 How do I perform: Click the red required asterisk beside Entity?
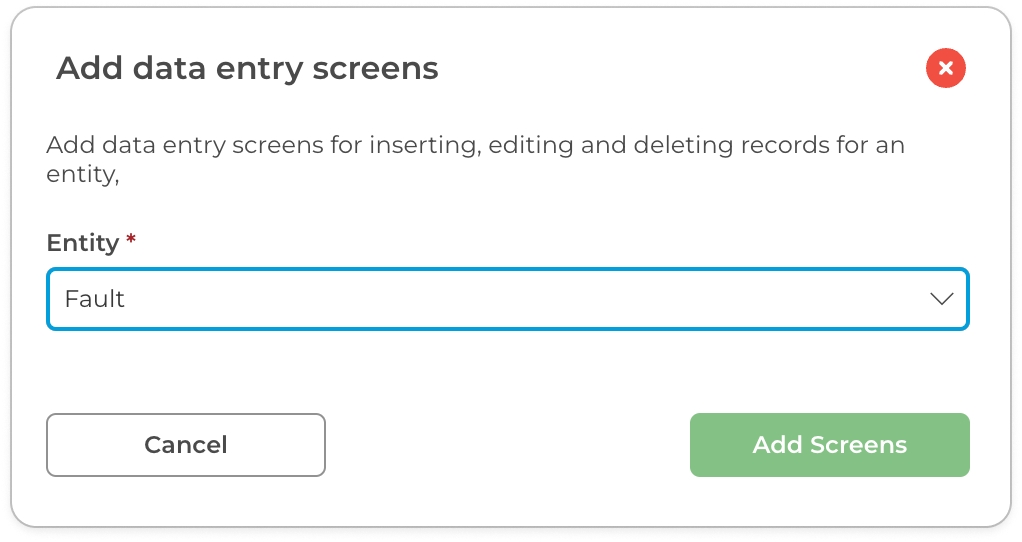[x=131, y=241]
